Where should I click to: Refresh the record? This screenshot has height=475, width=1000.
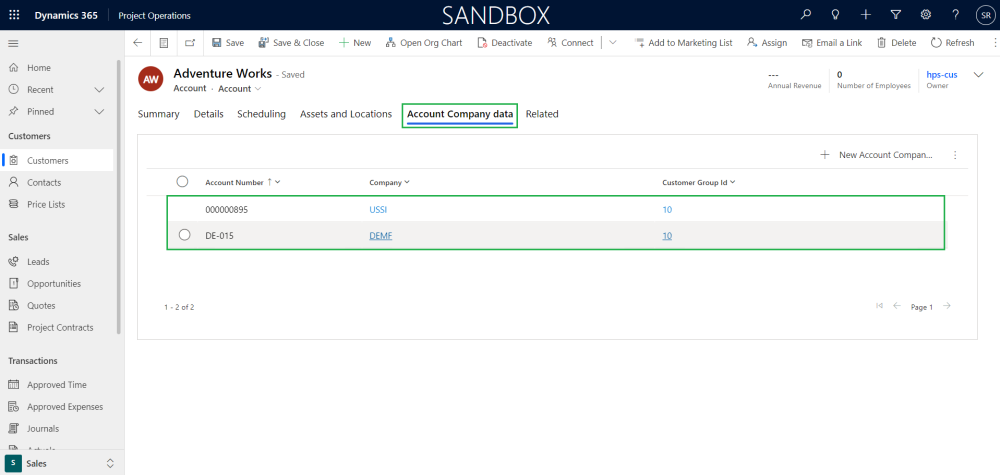(953, 43)
